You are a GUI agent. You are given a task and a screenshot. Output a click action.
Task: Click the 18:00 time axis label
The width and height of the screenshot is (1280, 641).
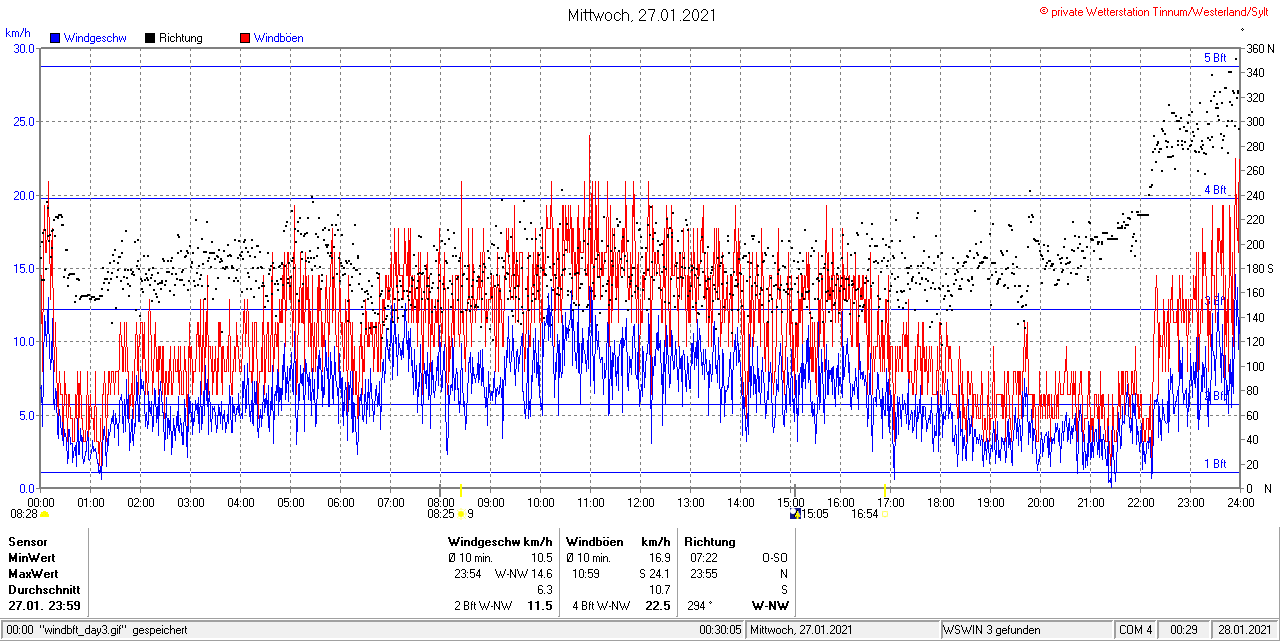tap(941, 502)
